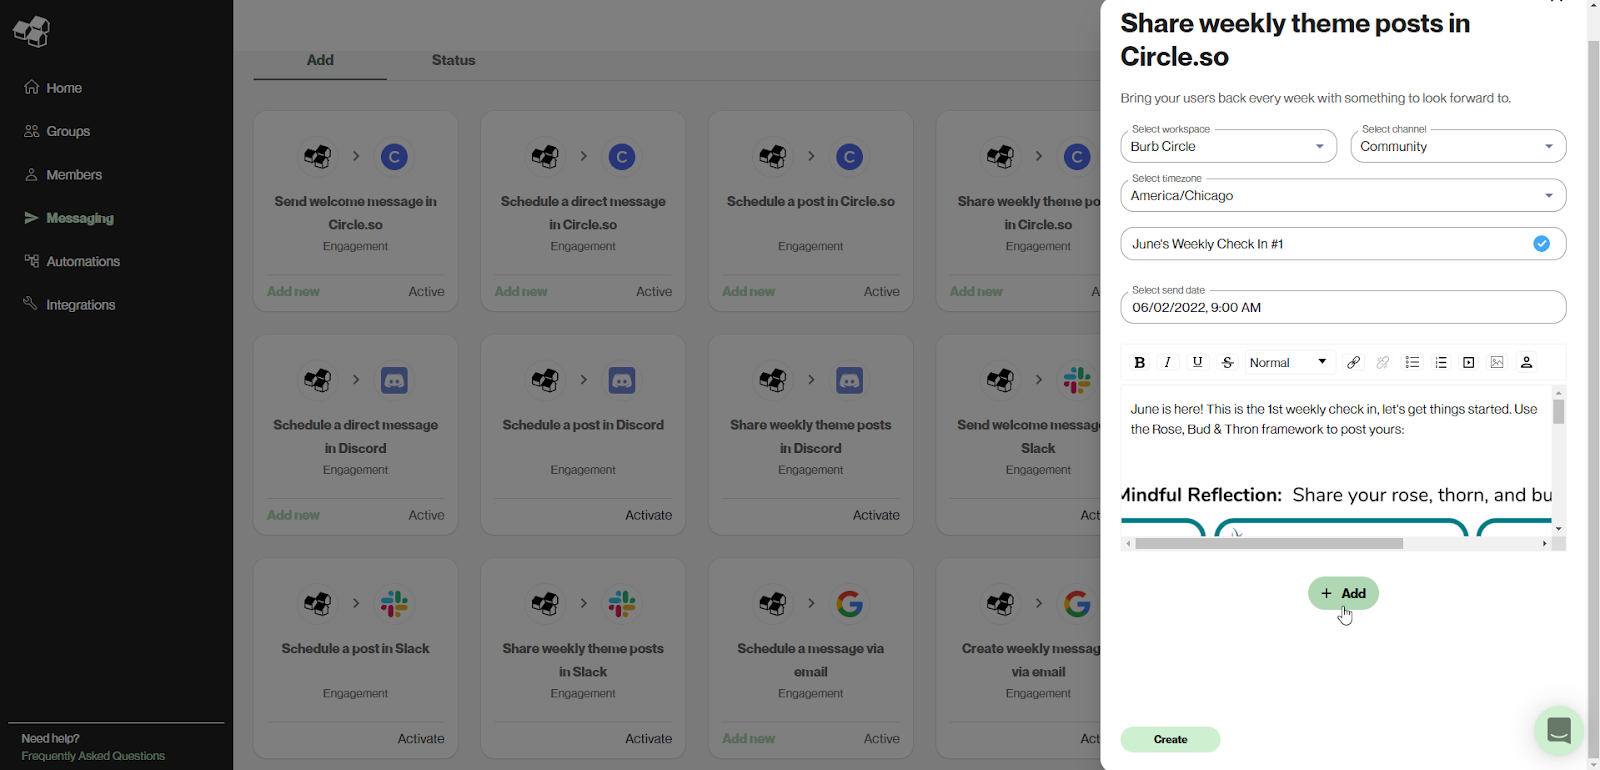The height and width of the screenshot is (770, 1600).
Task: Insert a video embed in the editor
Action: coord(1469,363)
